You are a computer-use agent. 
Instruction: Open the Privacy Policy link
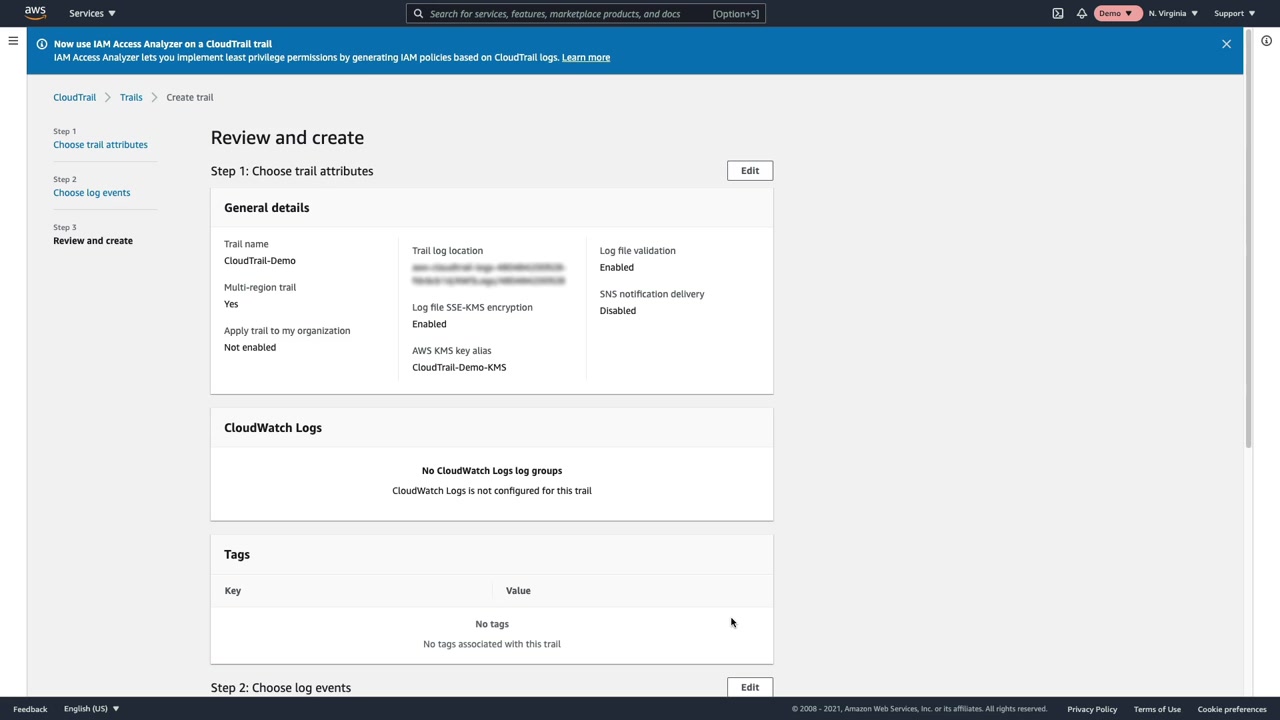(x=1092, y=709)
